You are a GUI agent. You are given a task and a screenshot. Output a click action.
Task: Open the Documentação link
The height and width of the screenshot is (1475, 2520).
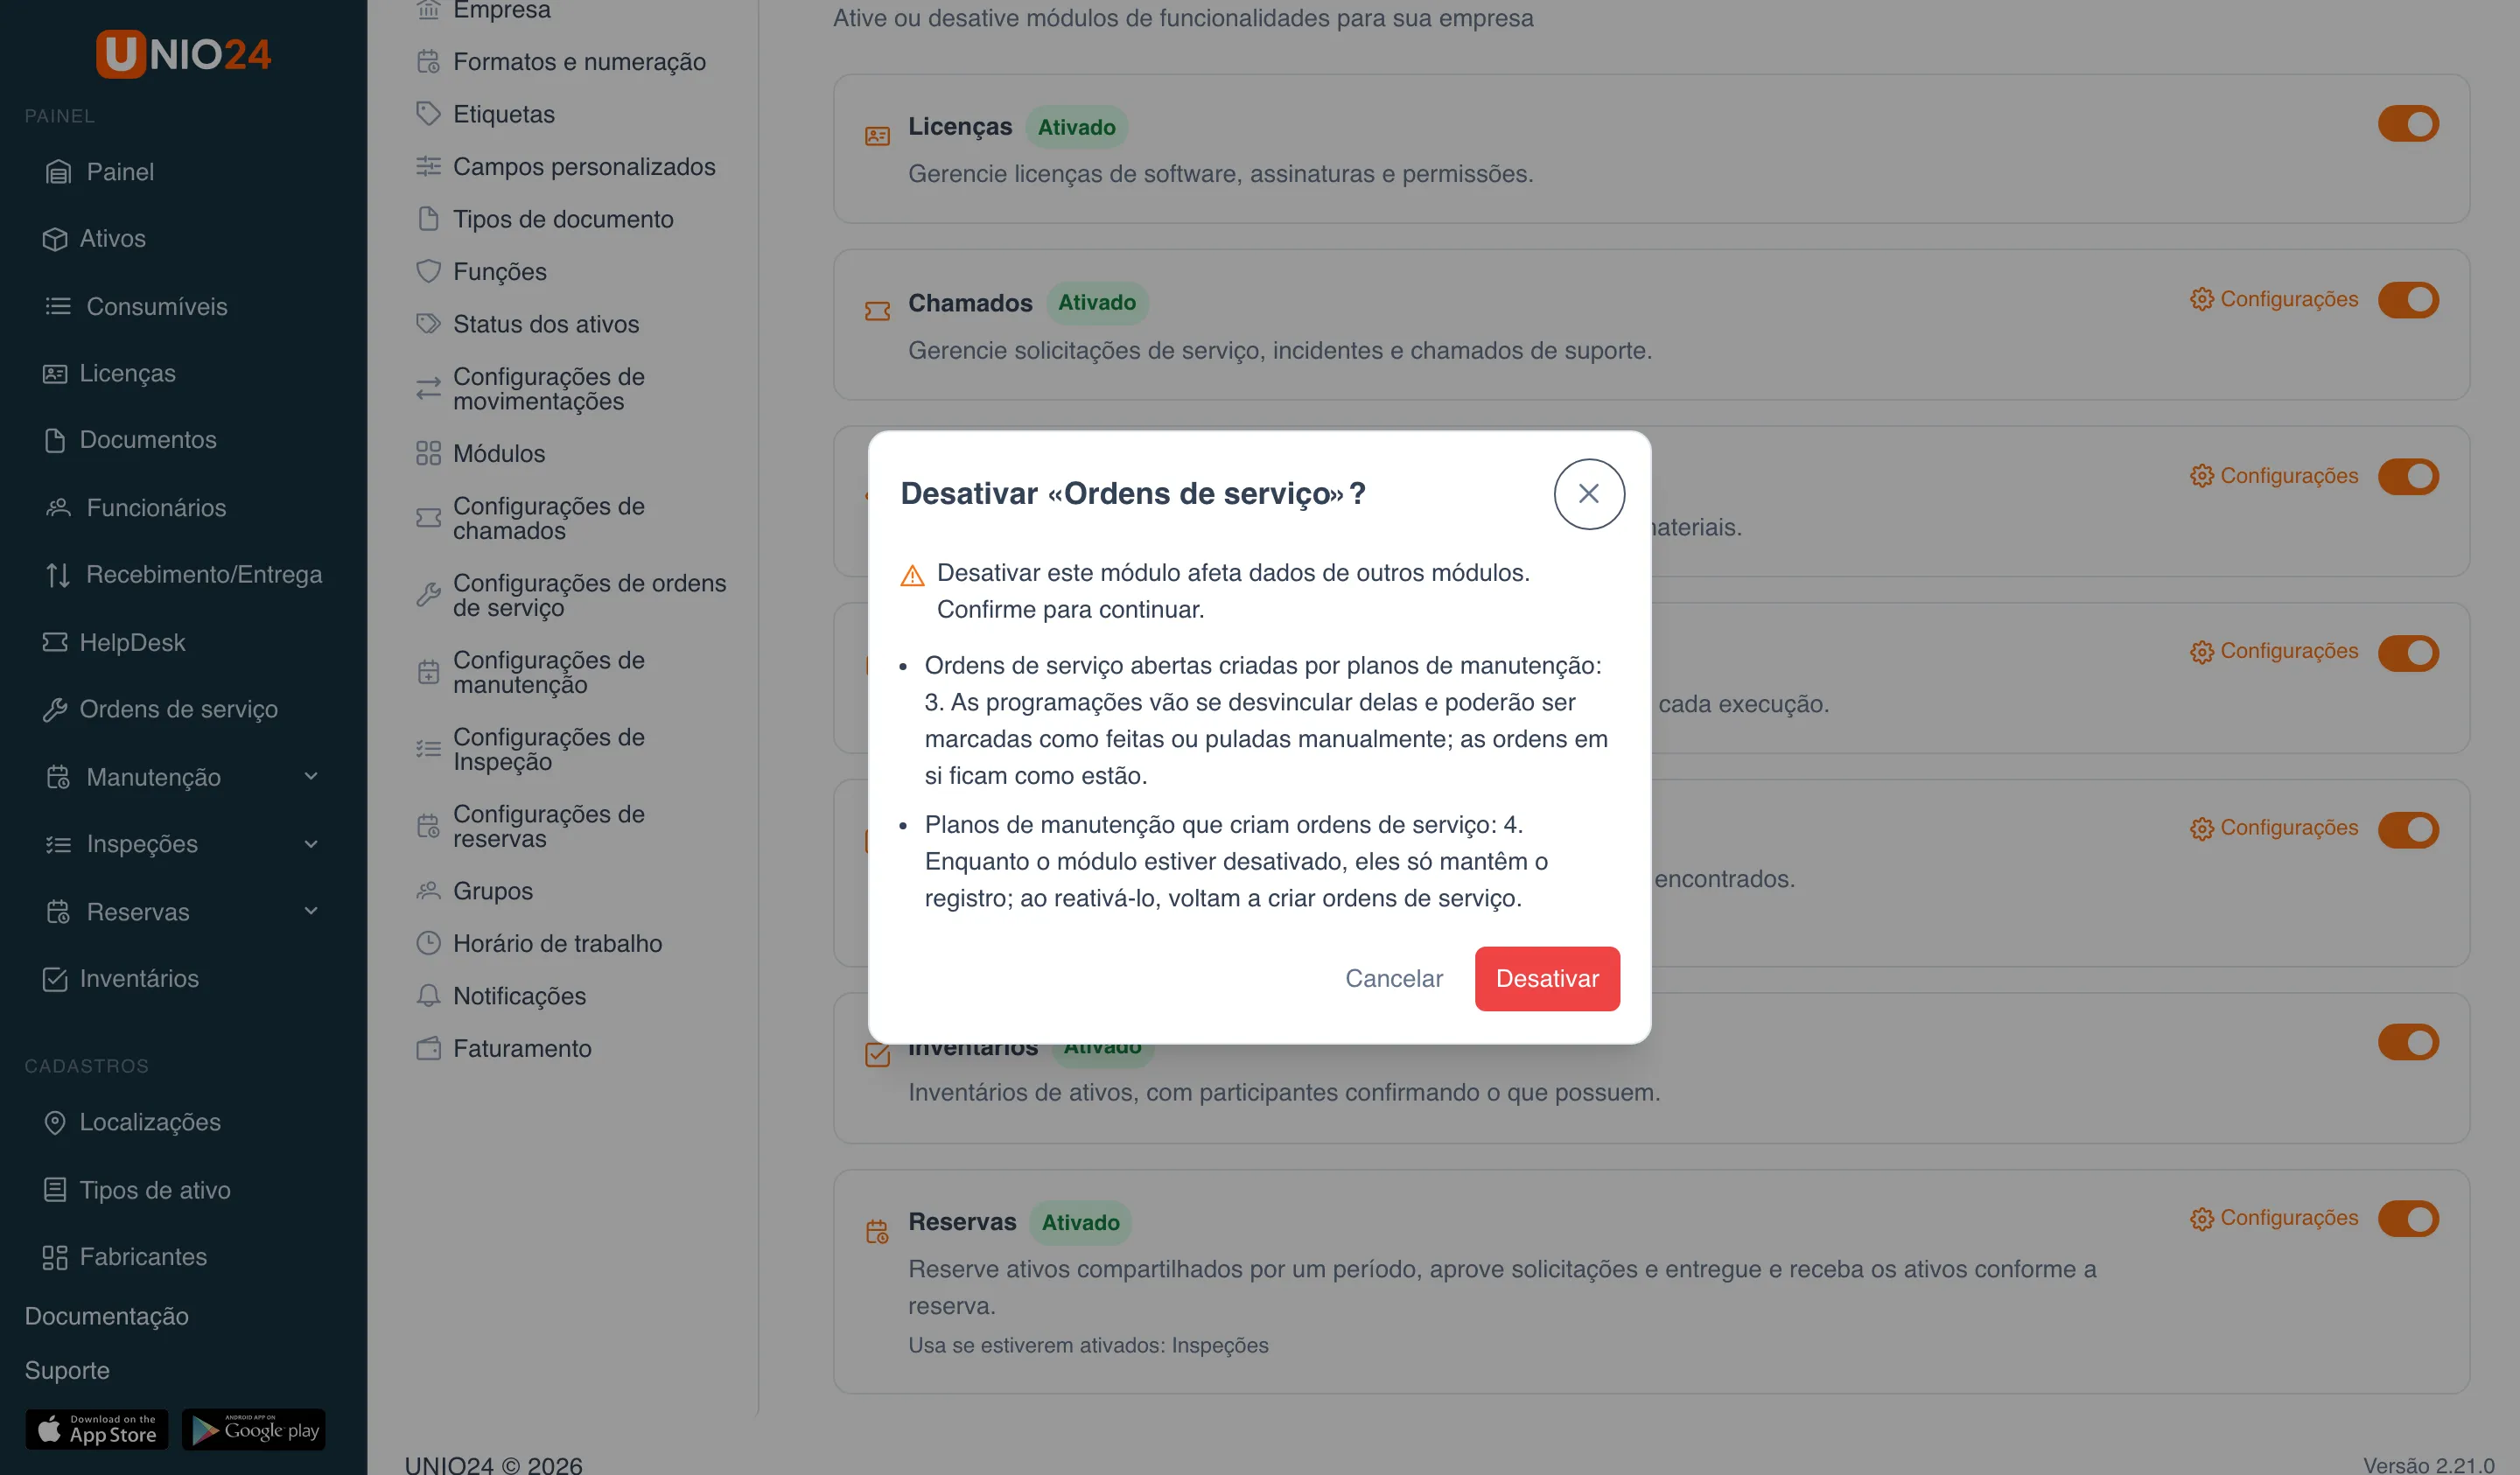(x=106, y=1317)
